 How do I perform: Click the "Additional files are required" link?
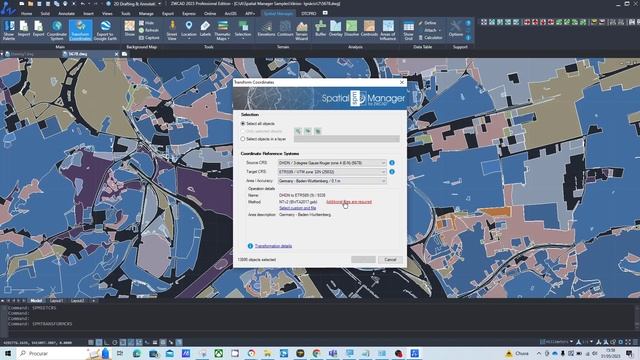tap(349, 202)
